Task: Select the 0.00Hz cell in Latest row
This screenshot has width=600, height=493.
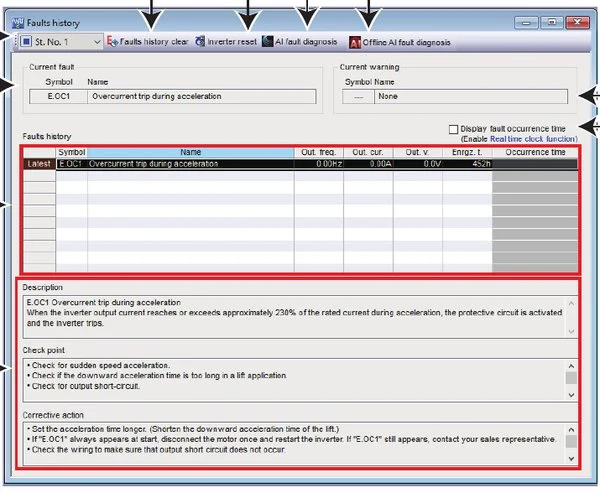Action: [x=319, y=164]
